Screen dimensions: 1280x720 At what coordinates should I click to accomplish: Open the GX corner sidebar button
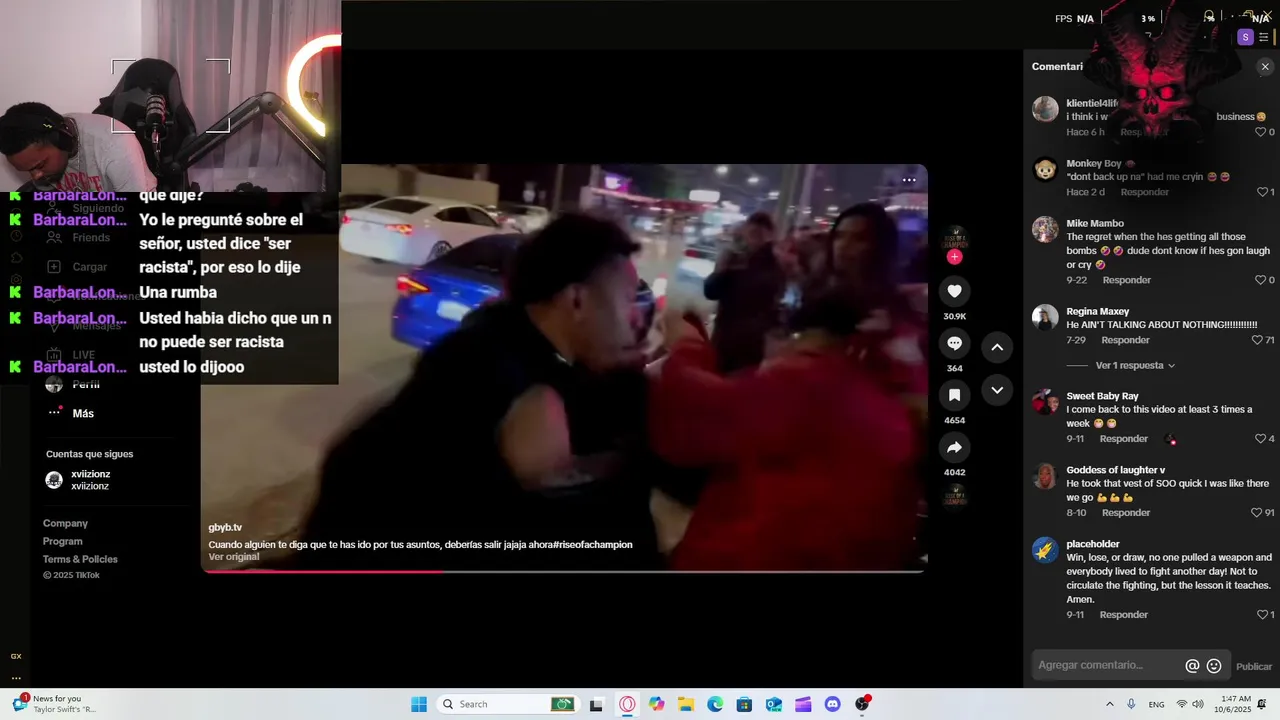[16, 656]
